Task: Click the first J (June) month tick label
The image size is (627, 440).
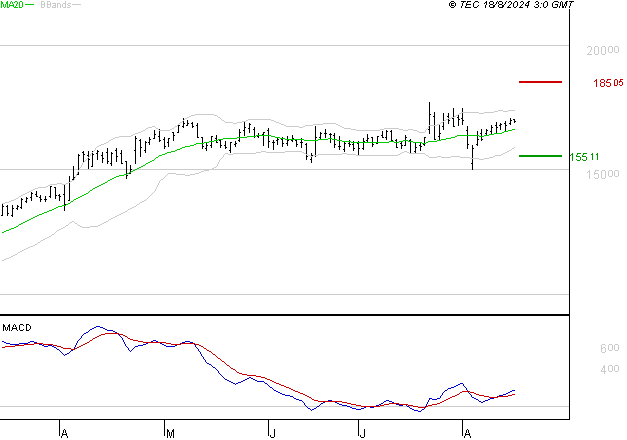Action: pos(273,433)
